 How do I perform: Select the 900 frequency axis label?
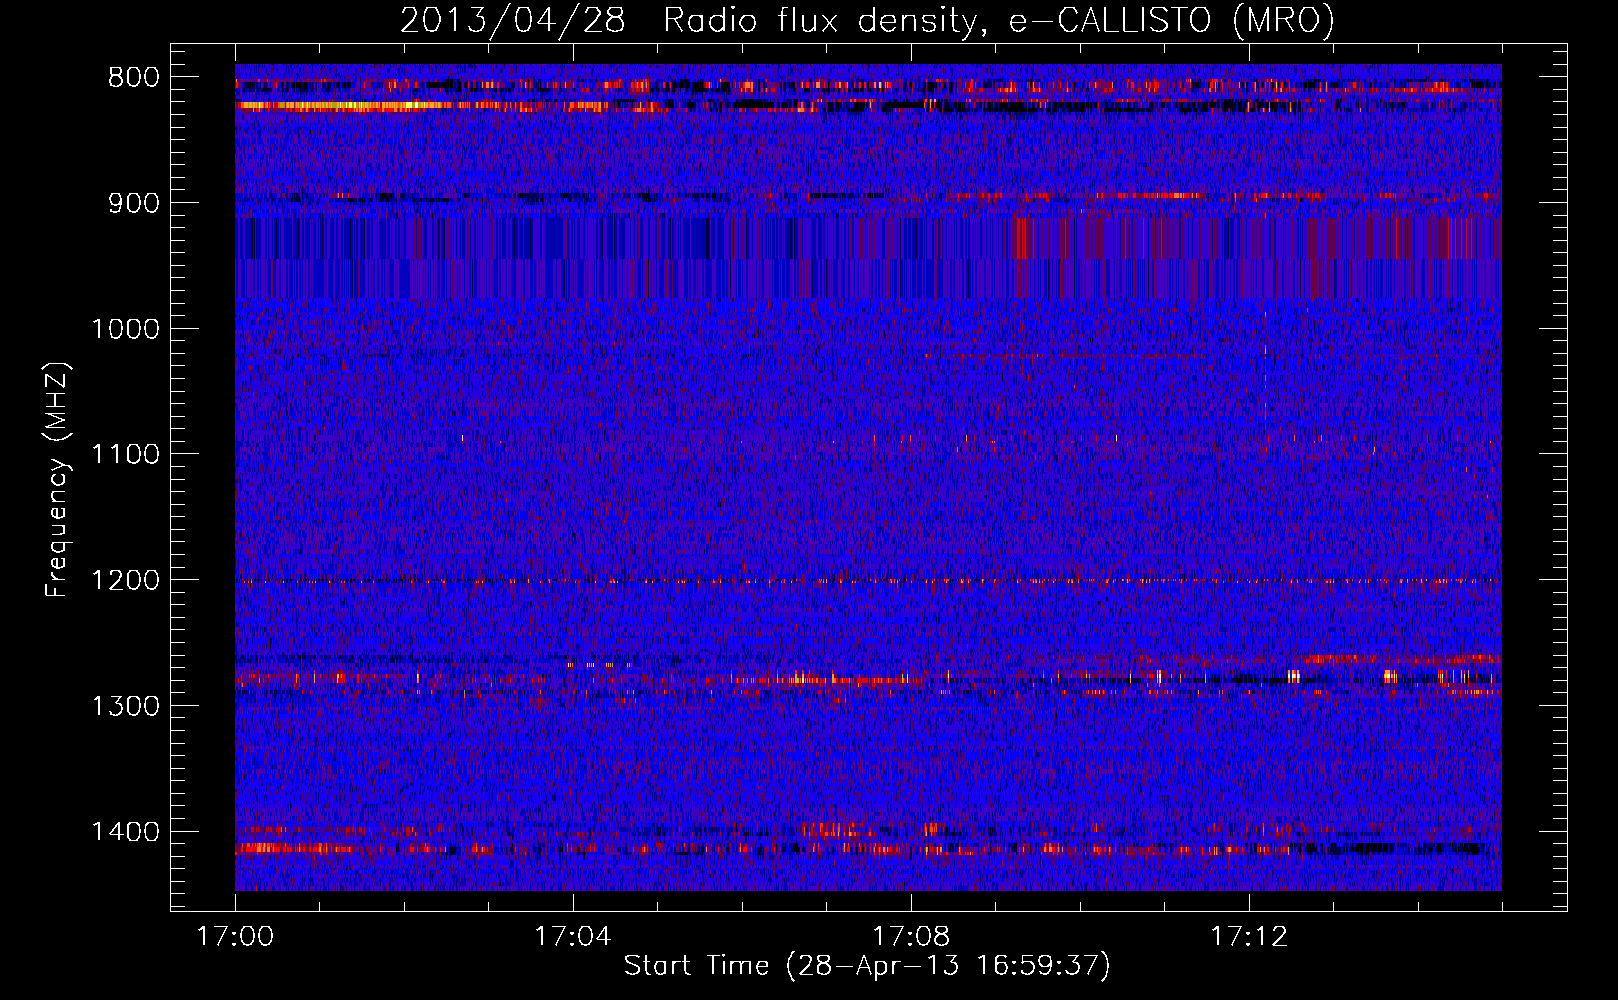pyautogui.click(x=133, y=203)
